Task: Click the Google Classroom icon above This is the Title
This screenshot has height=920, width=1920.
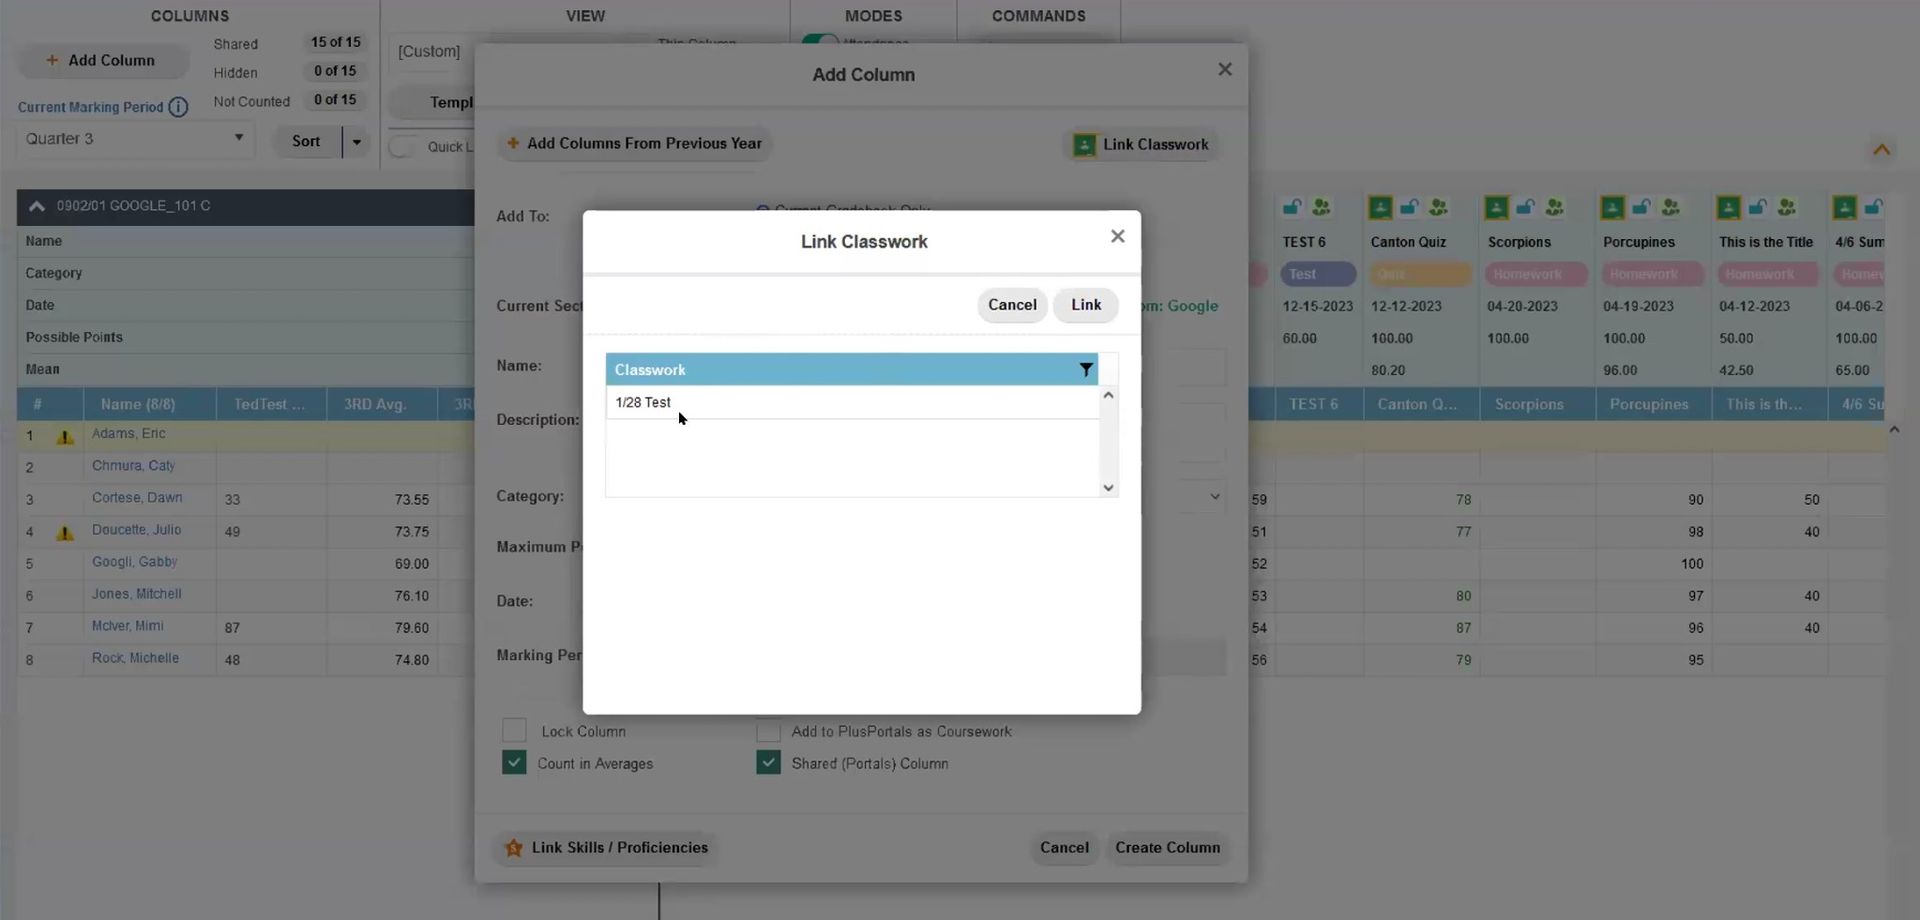Action: tap(1728, 207)
